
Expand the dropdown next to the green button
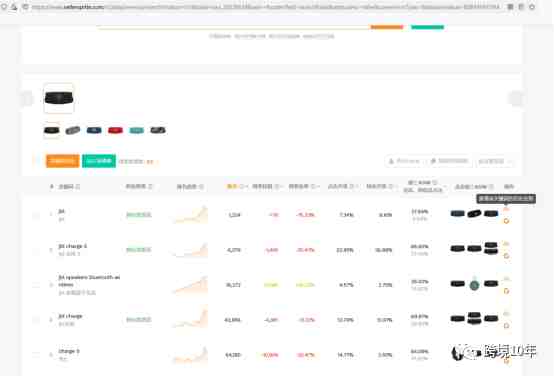(x=137, y=161)
